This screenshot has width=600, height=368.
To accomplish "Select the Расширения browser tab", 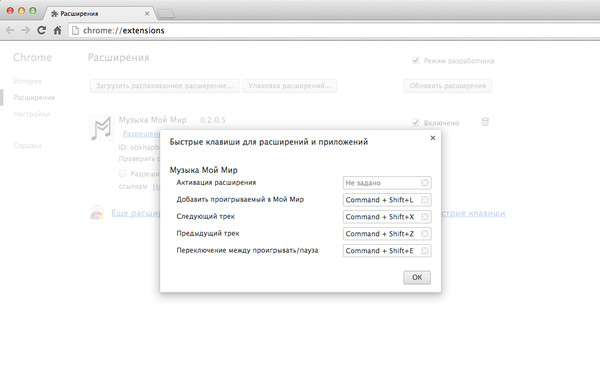I will (100, 13).
